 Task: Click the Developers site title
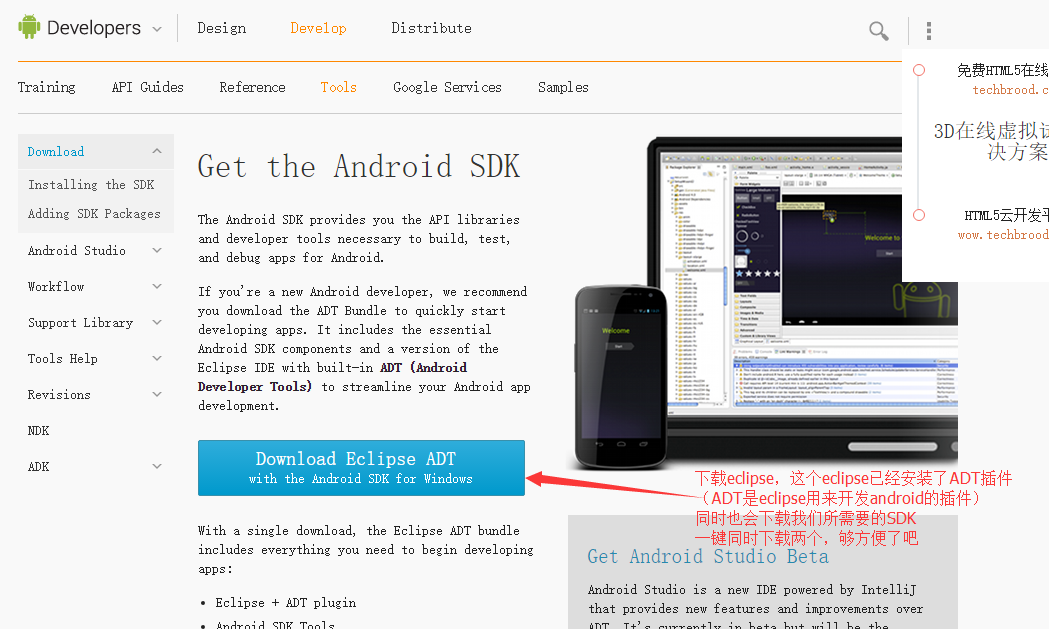pyautogui.click(x=94, y=28)
